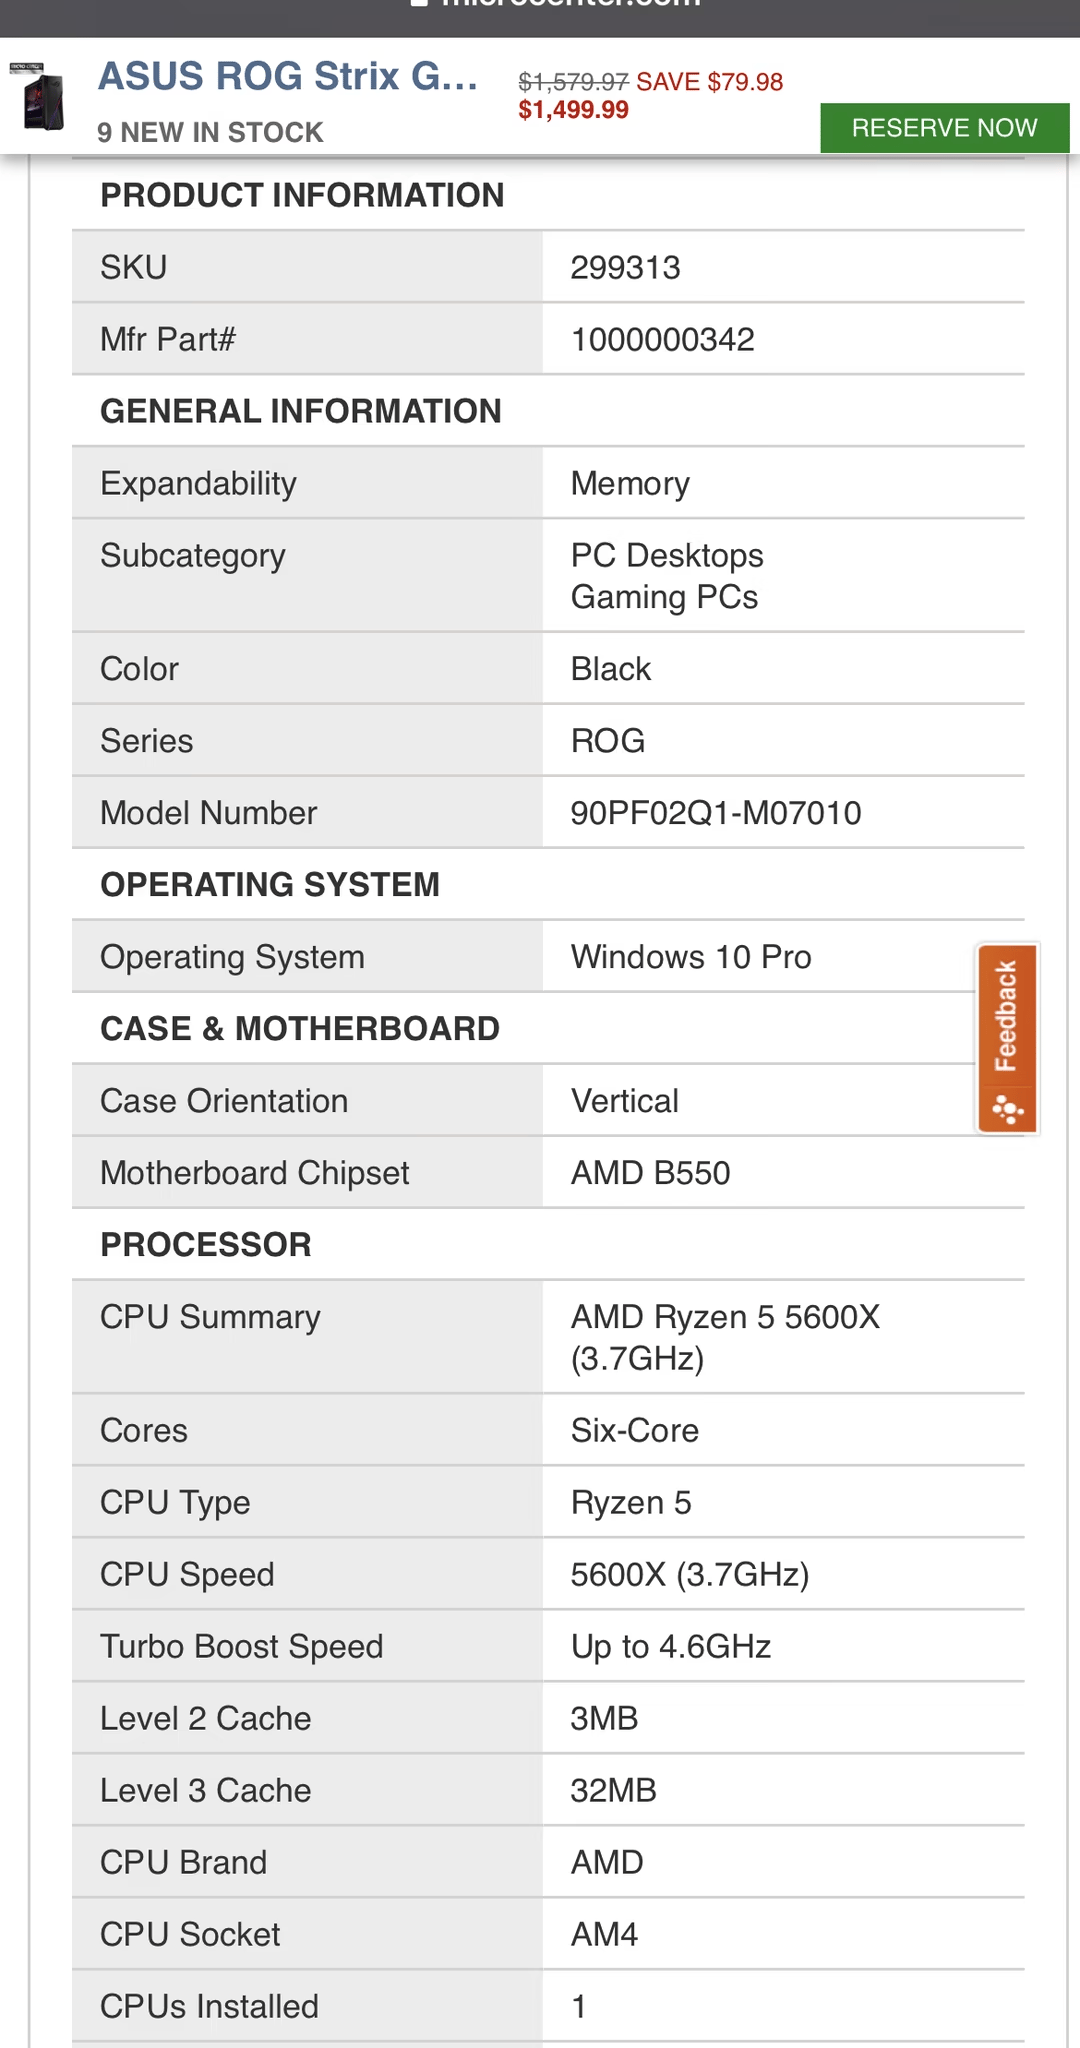The image size is (1080, 2048).
Task: Click the RESERVE NOW button
Action: point(944,128)
